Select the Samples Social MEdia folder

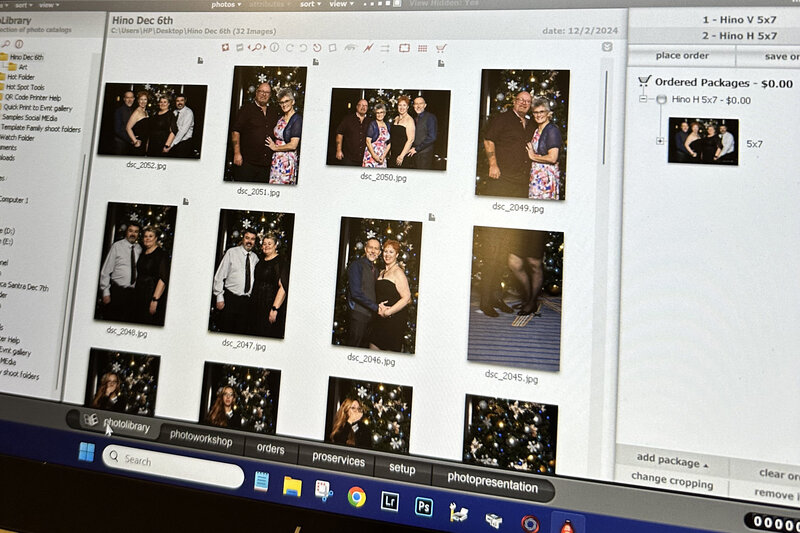click(30, 118)
